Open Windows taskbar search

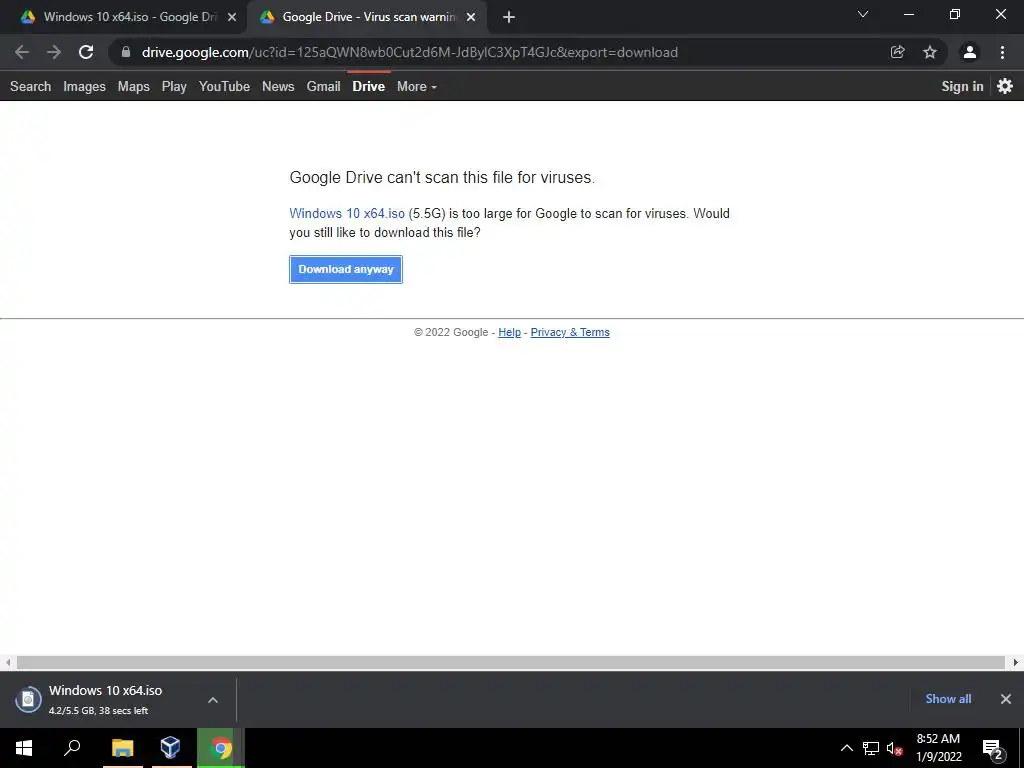click(72, 748)
